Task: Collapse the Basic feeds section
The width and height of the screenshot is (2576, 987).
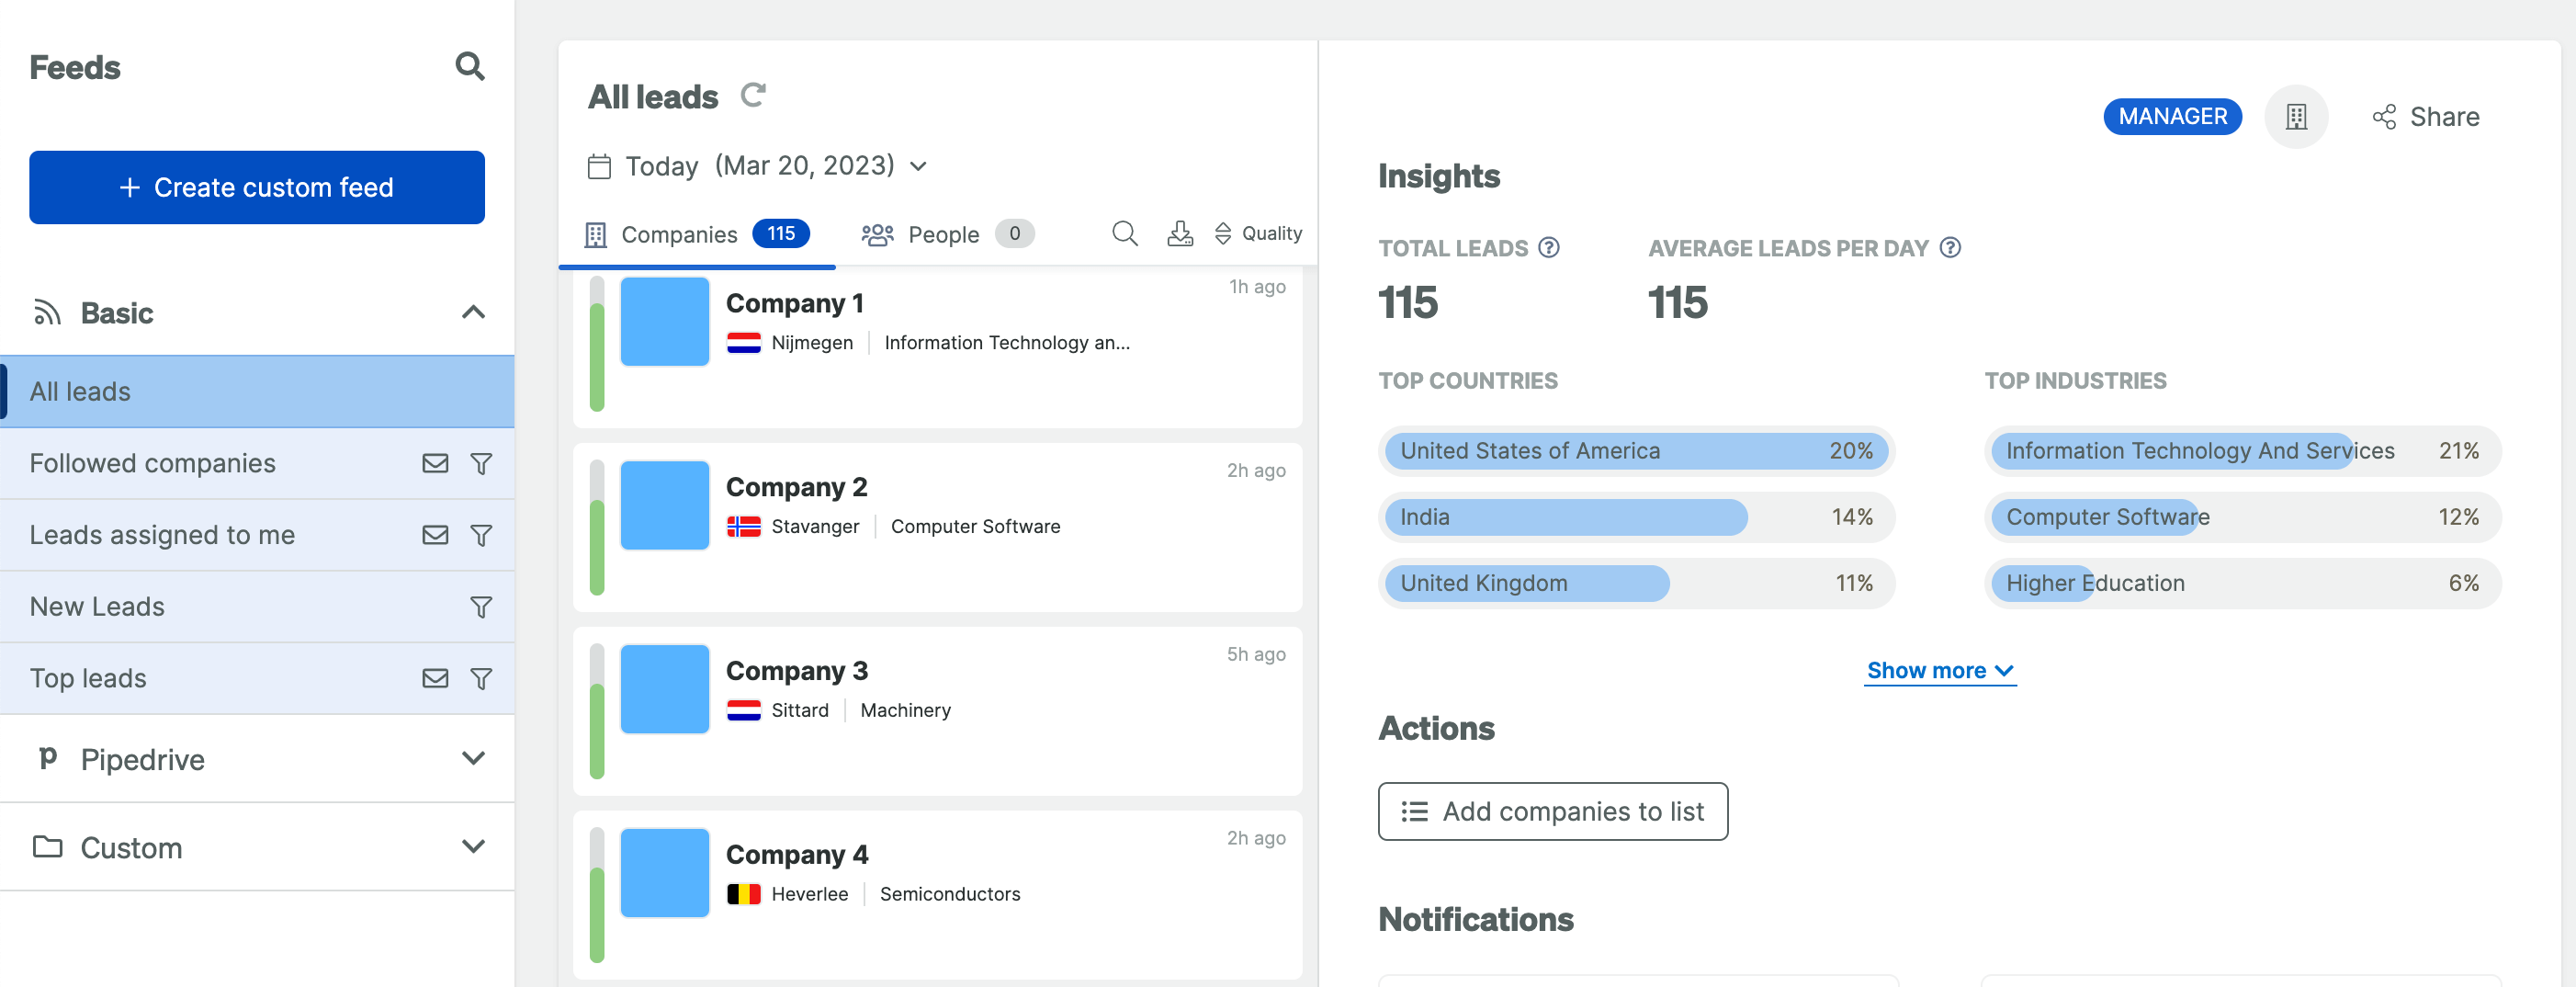Action: pyautogui.click(x=473, y=313)
